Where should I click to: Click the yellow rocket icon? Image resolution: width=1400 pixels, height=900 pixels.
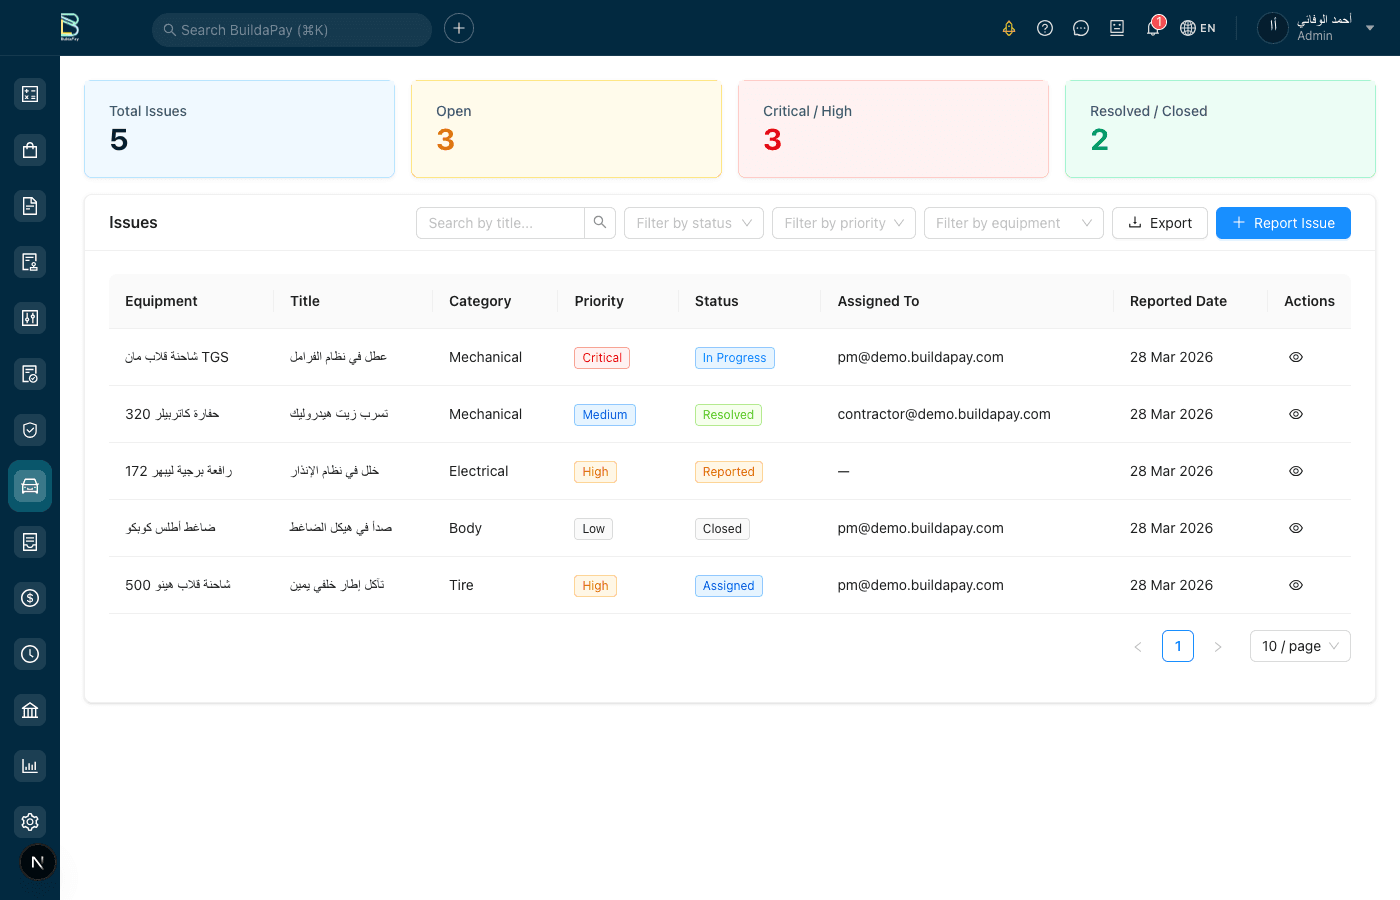[x=1009, y=28]
